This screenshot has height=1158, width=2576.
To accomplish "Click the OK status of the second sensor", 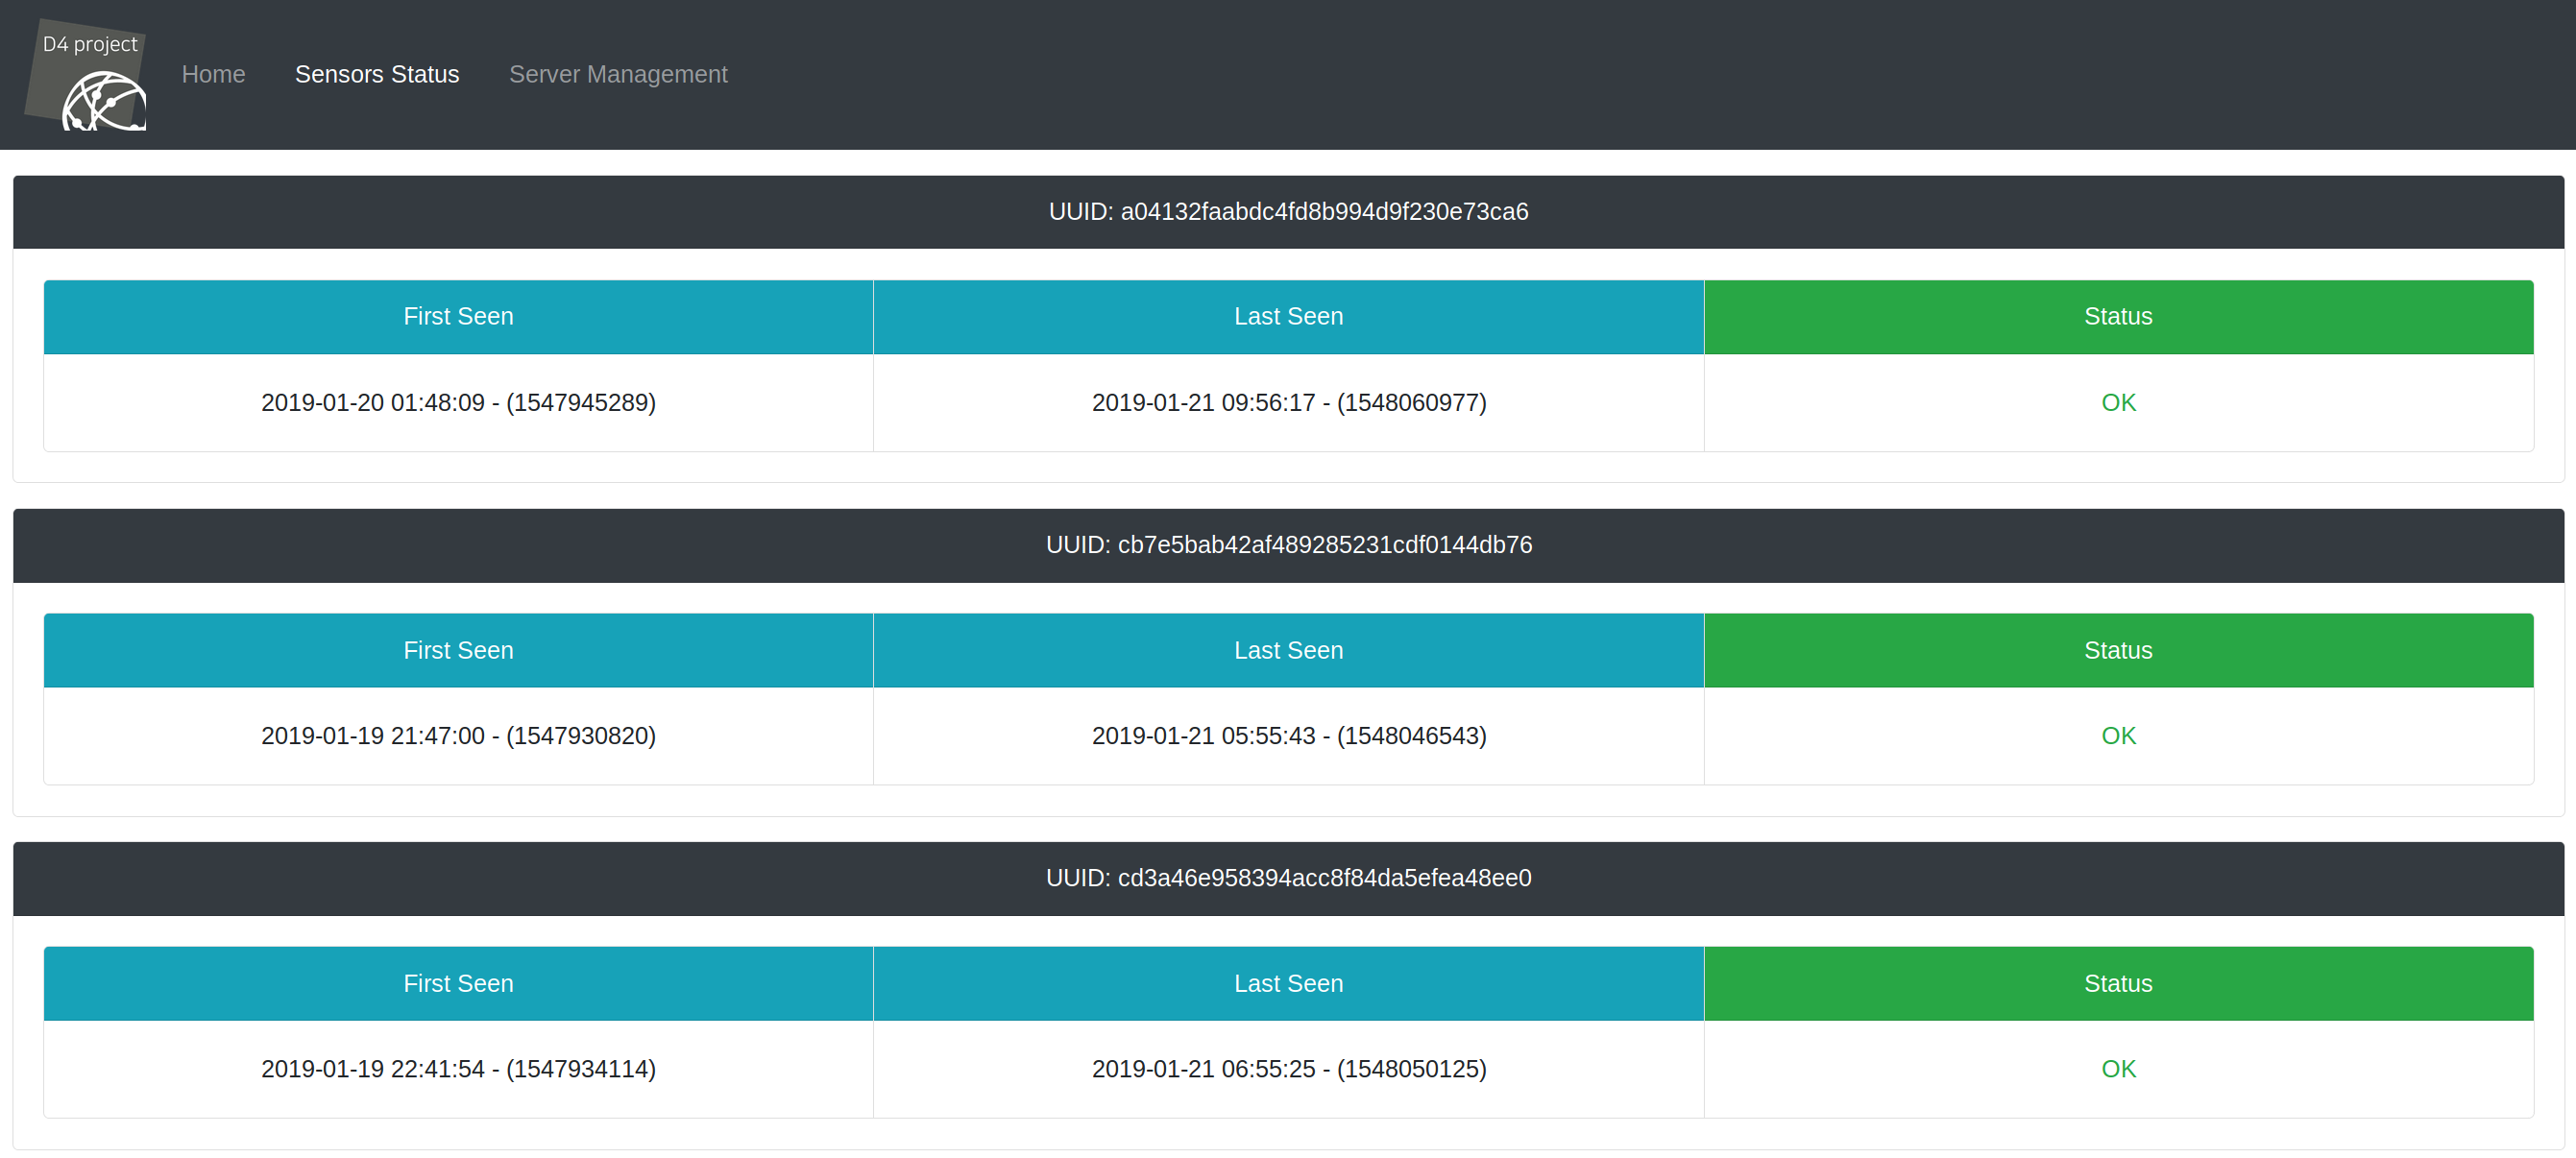I will (2118, 736).
